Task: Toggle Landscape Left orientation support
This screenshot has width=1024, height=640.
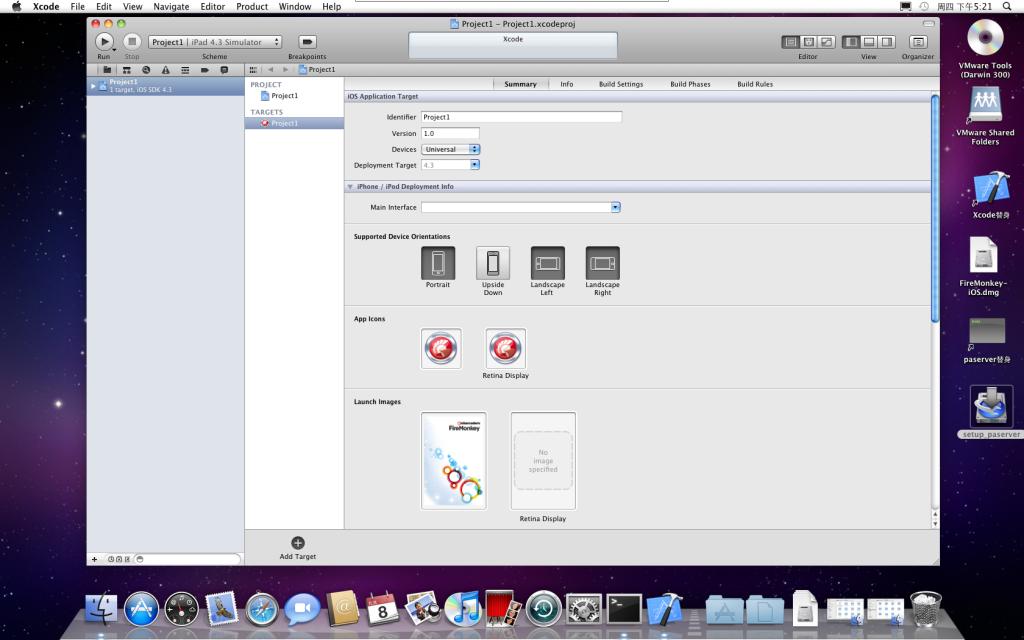Action: coord(548,263)
